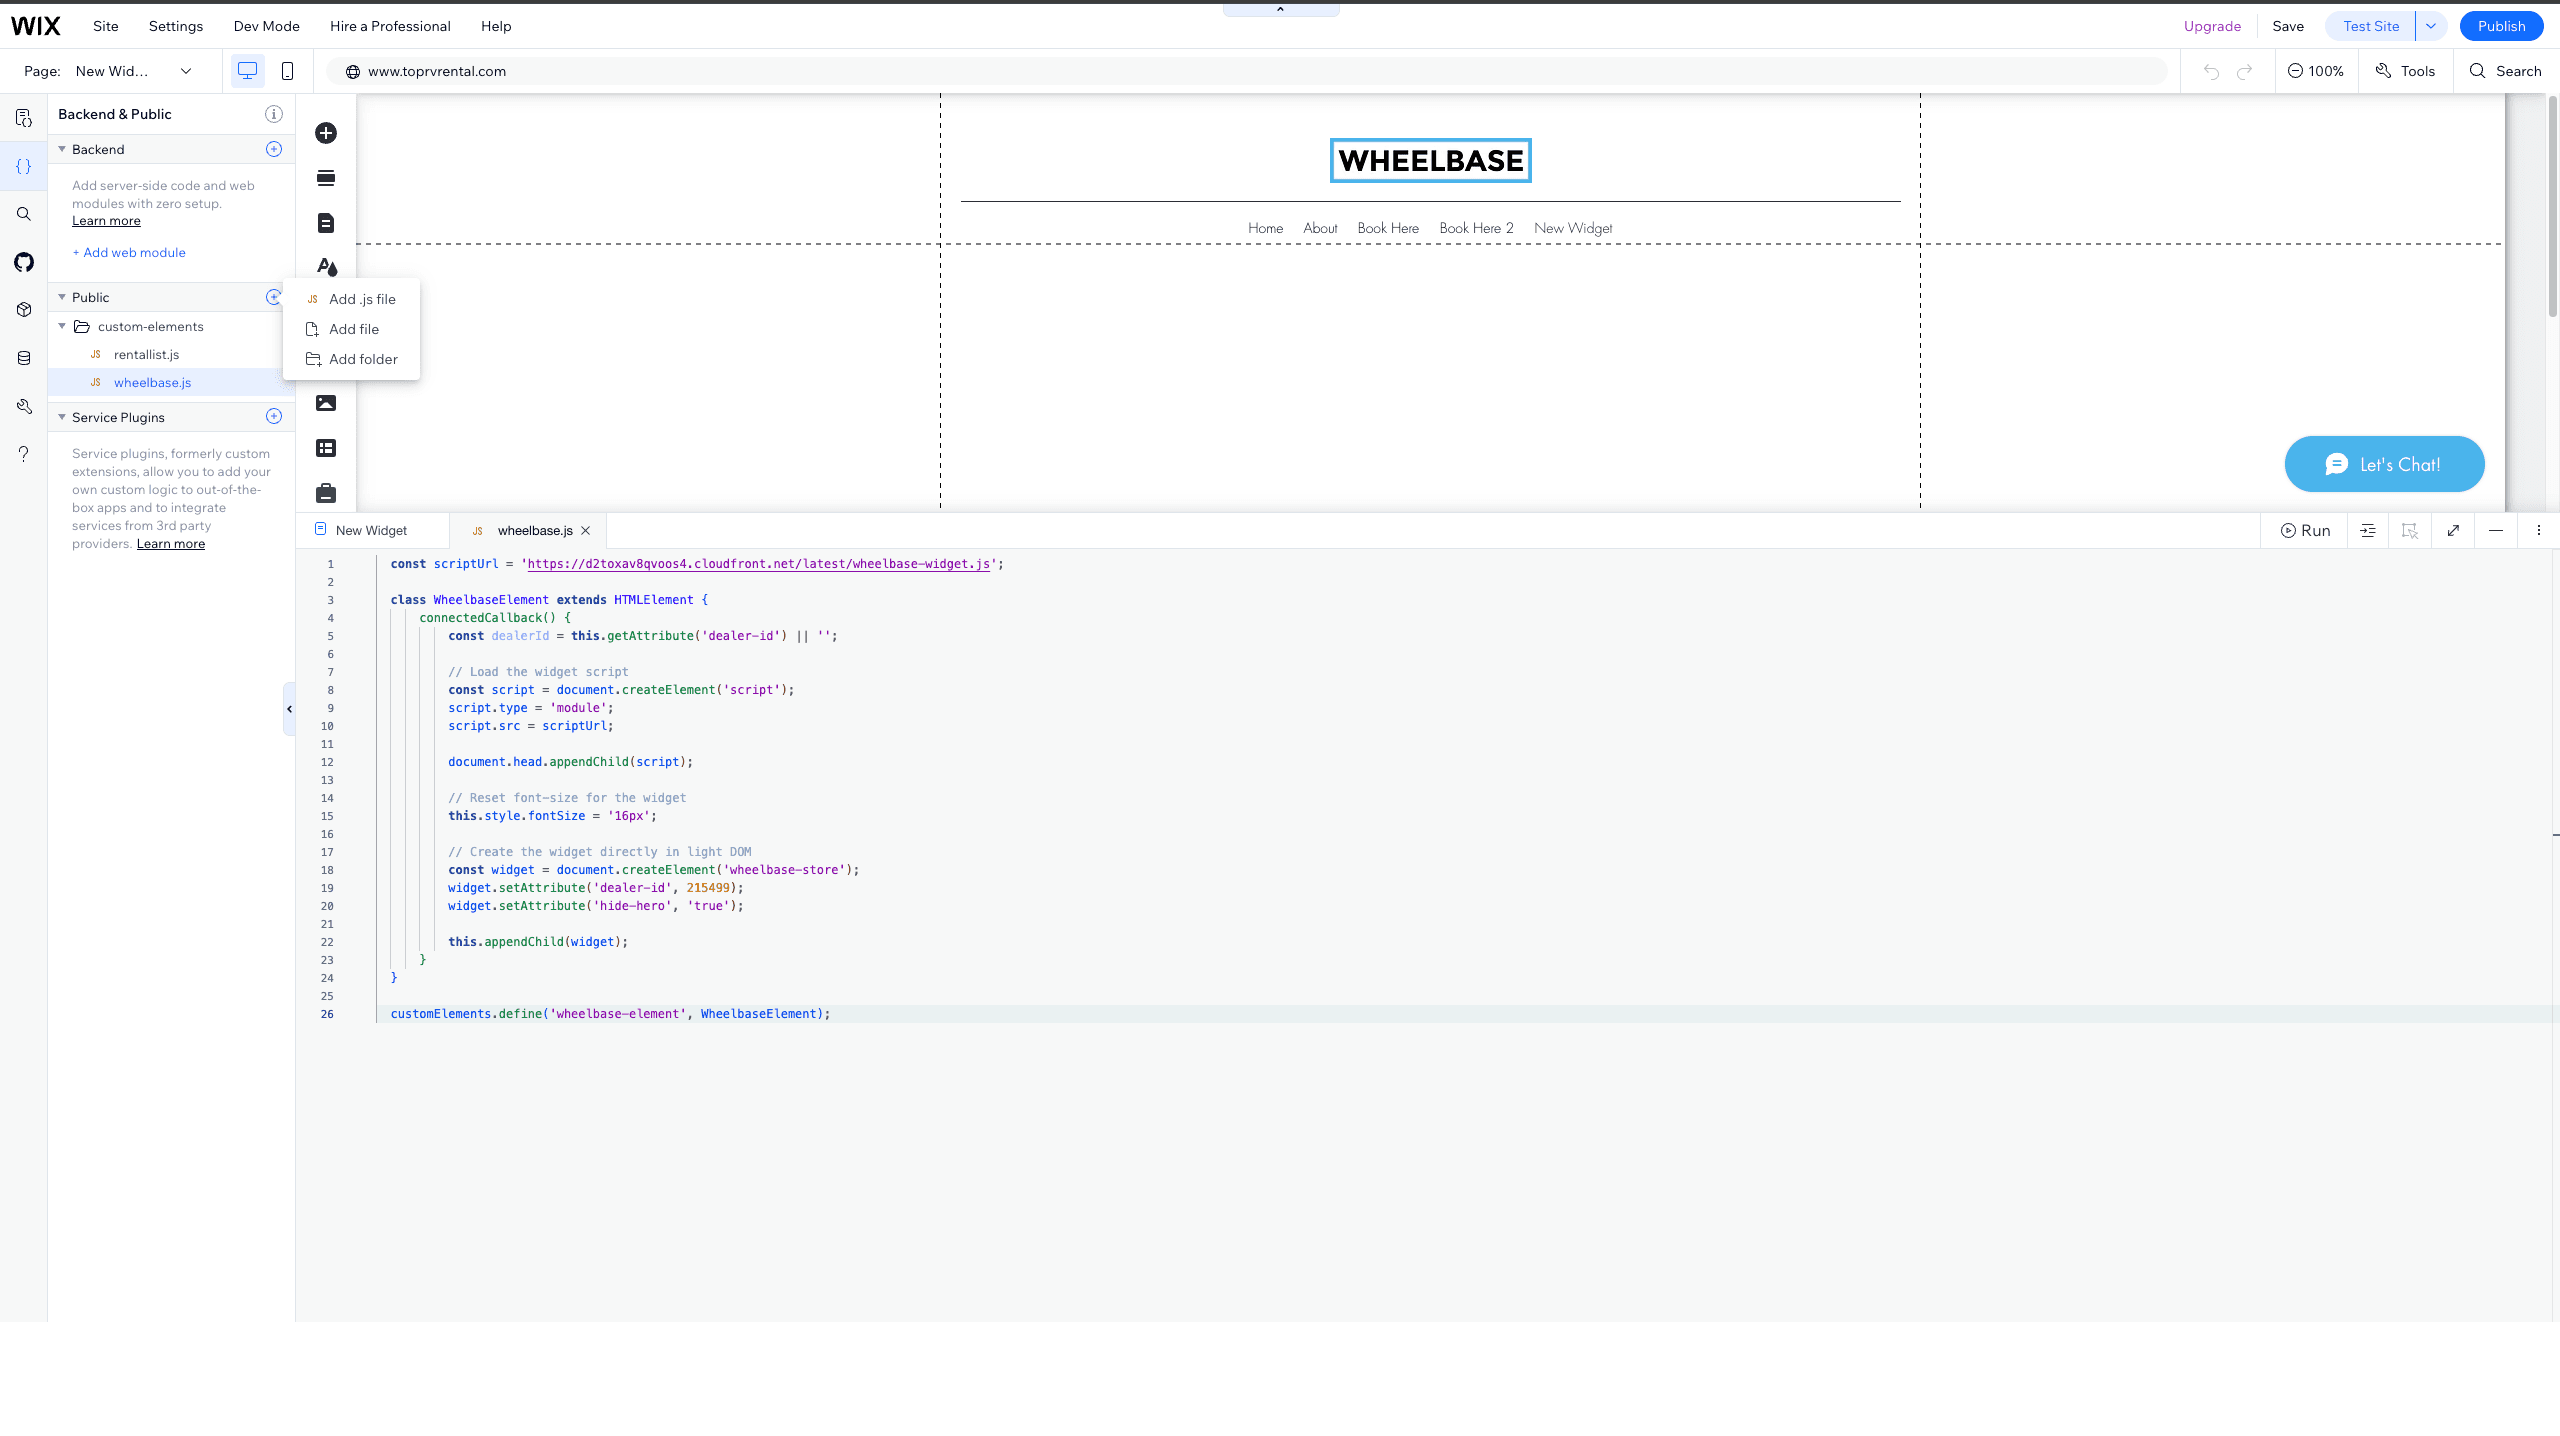Screen dimensions: 2560x1436
Task: Click the Packages sidebar icon
Action: [x=23, y=309]
